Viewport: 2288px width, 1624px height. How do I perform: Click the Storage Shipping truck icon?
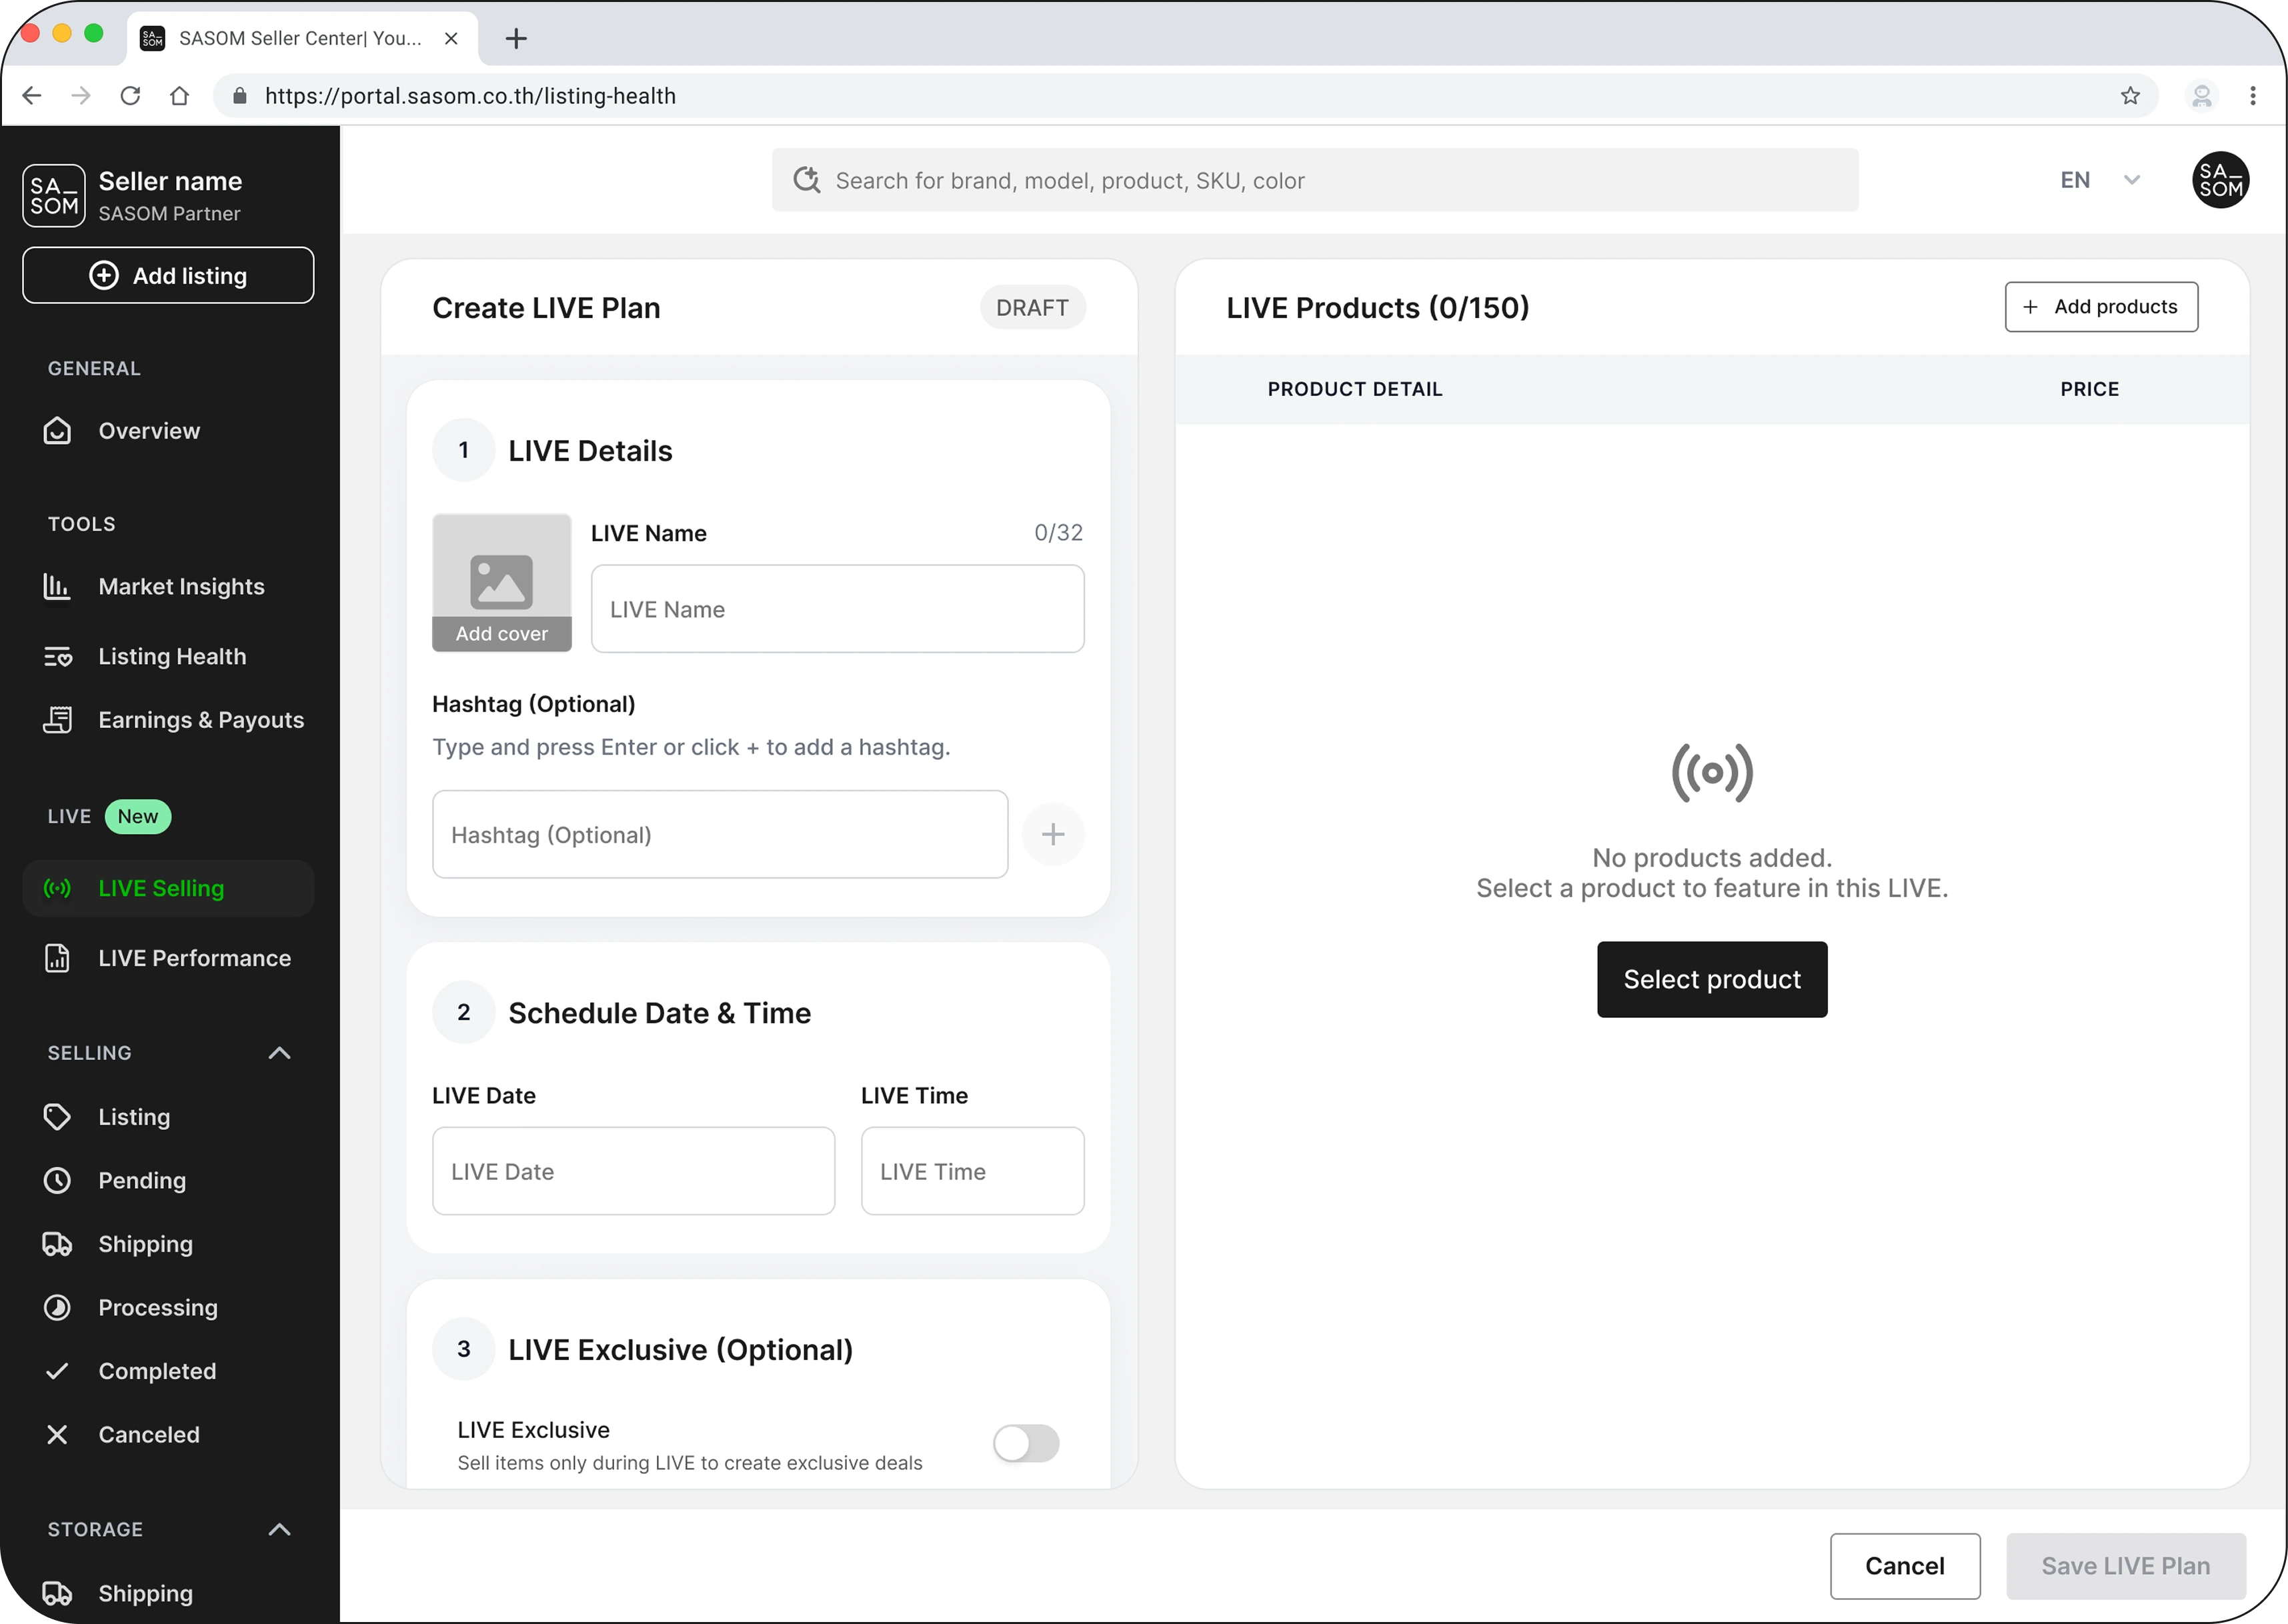[x=57, y=1593]
